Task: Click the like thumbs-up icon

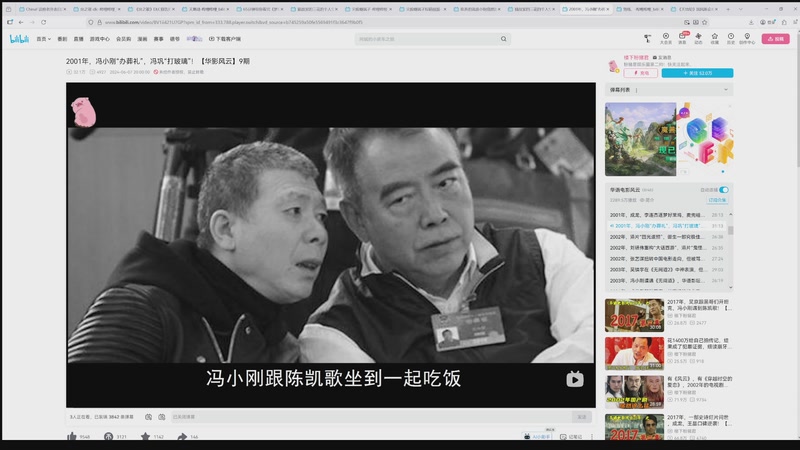Action: [72, 437]
